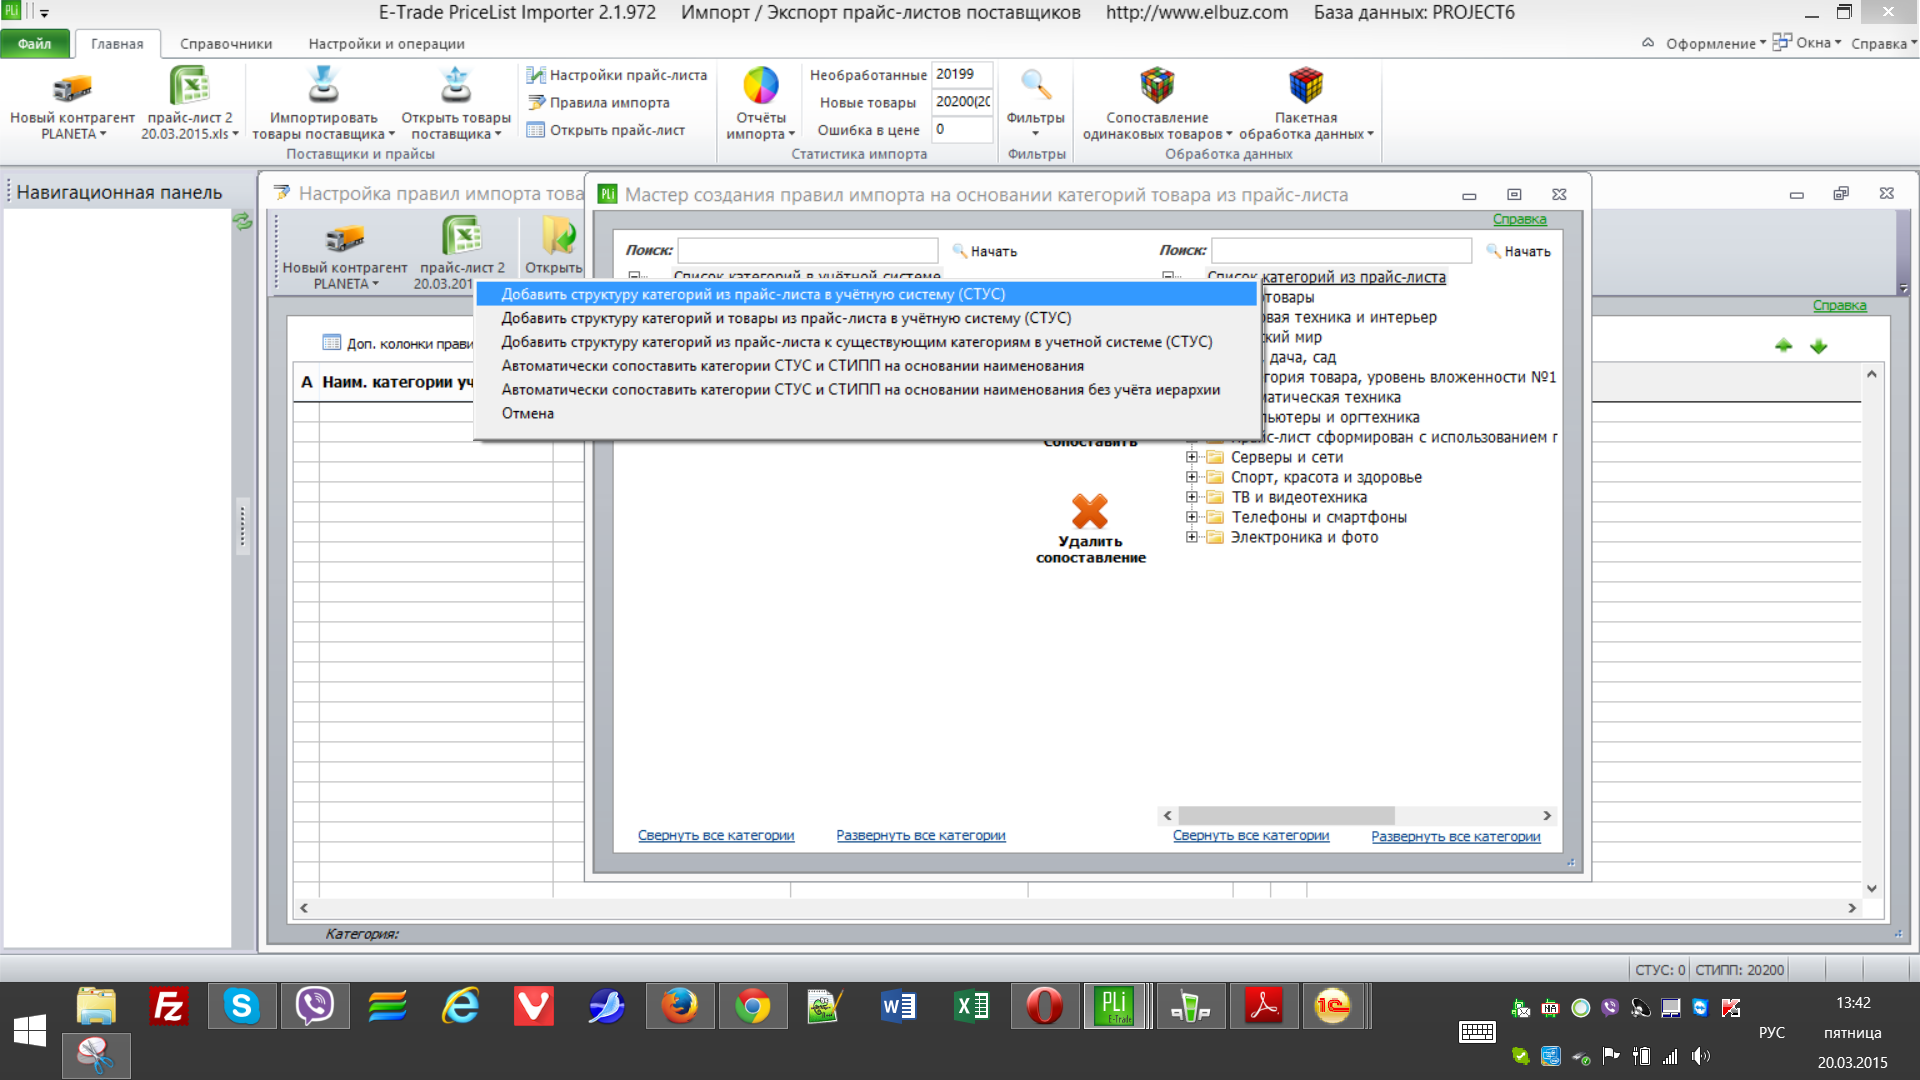The height and width of the screenshot is (1080, 1920).
Task: Click the green up arrow in the rules window
Action: click(1784, 346)
